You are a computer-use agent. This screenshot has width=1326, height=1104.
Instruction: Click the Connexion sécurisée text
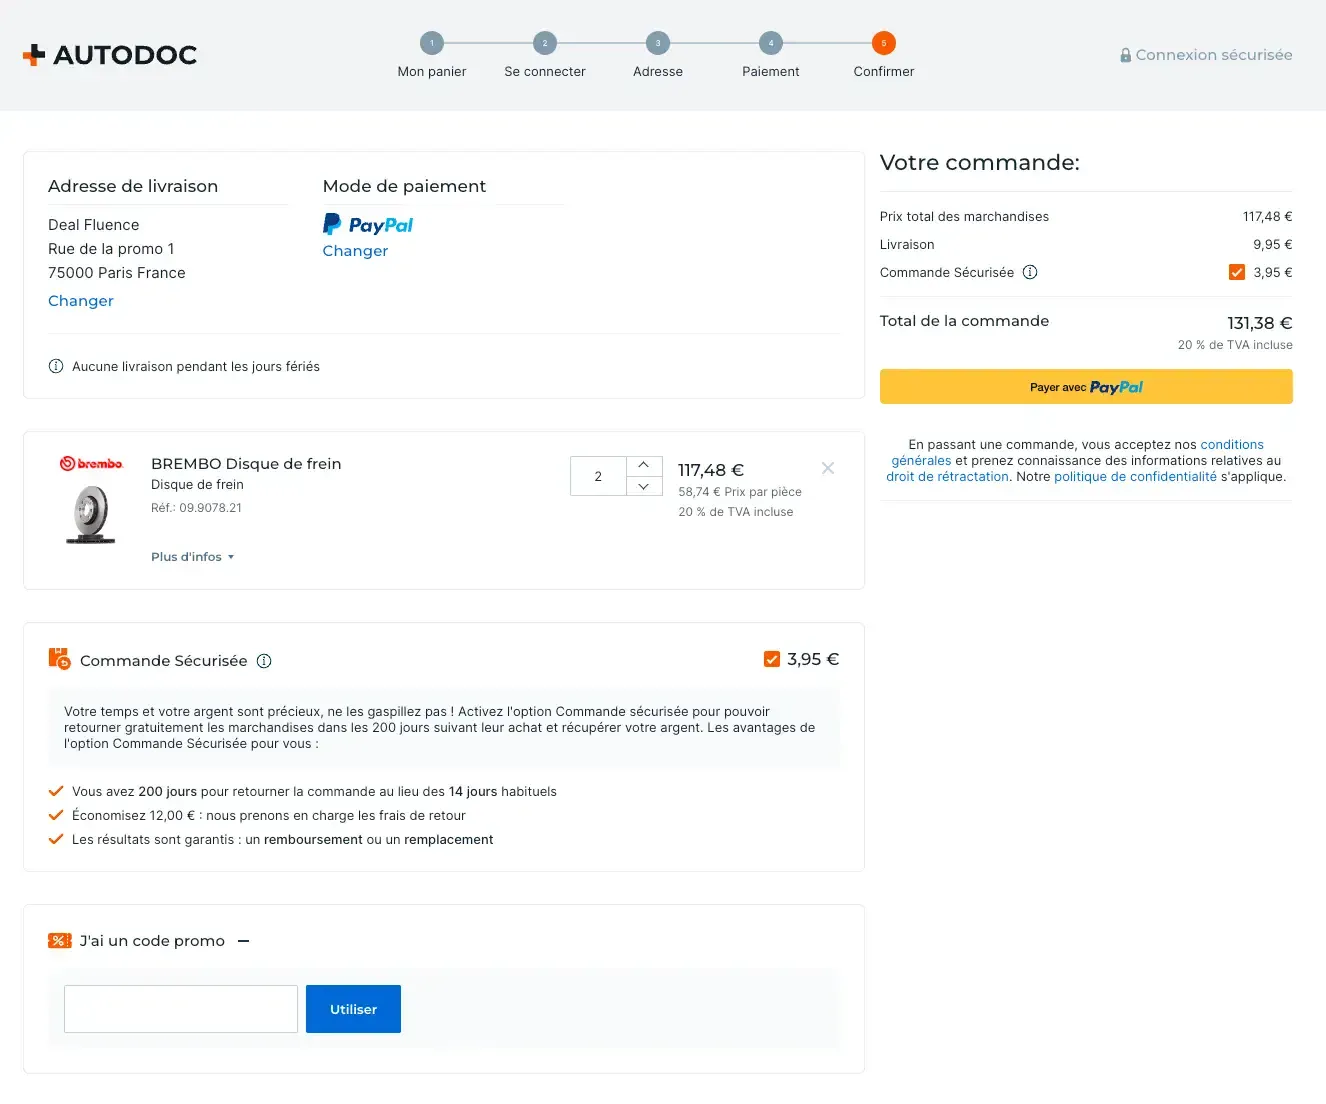(1214, 55)
